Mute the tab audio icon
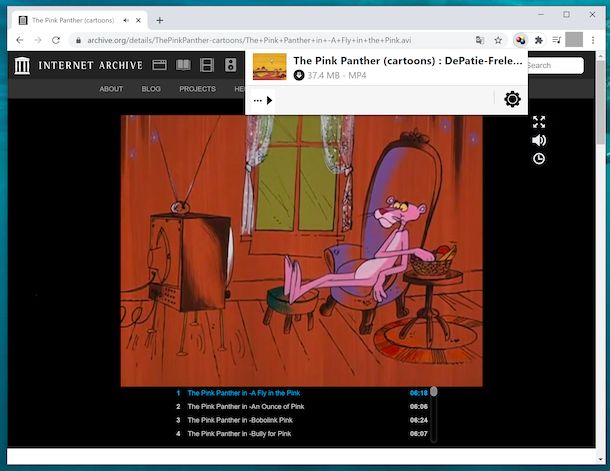Screen dimensions: 610x471 pos(126,20)
